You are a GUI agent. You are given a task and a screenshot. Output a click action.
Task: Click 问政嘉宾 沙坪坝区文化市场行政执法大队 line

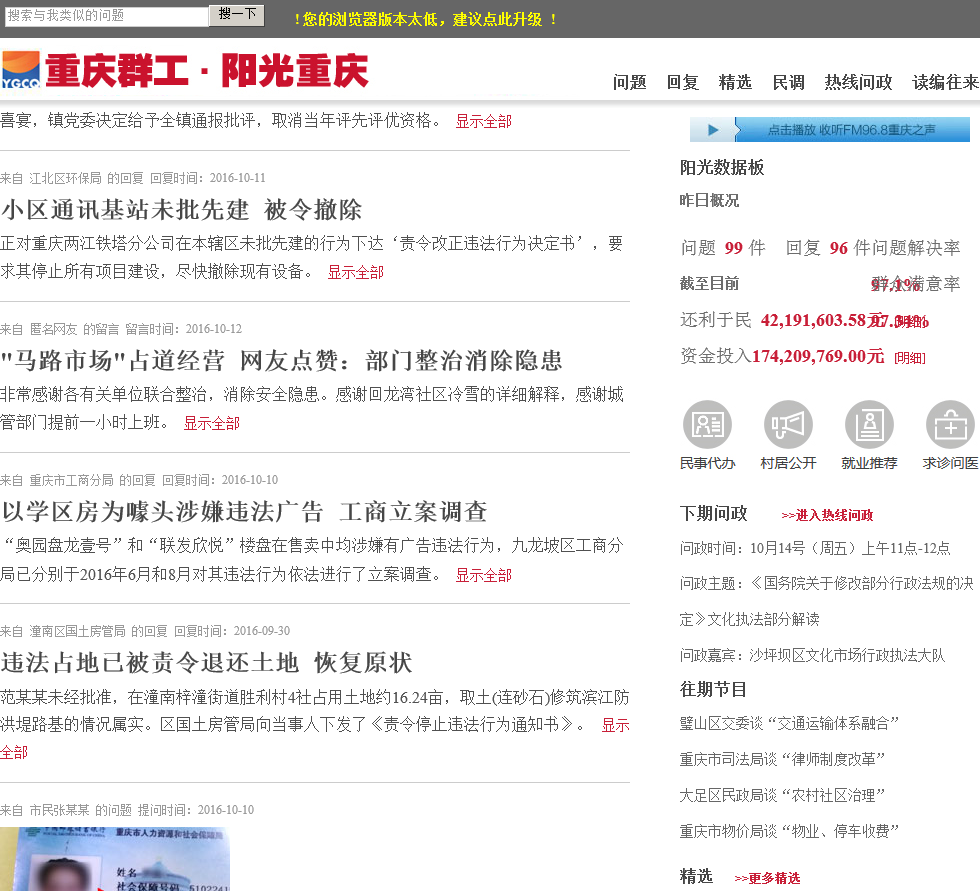(812, 655)
